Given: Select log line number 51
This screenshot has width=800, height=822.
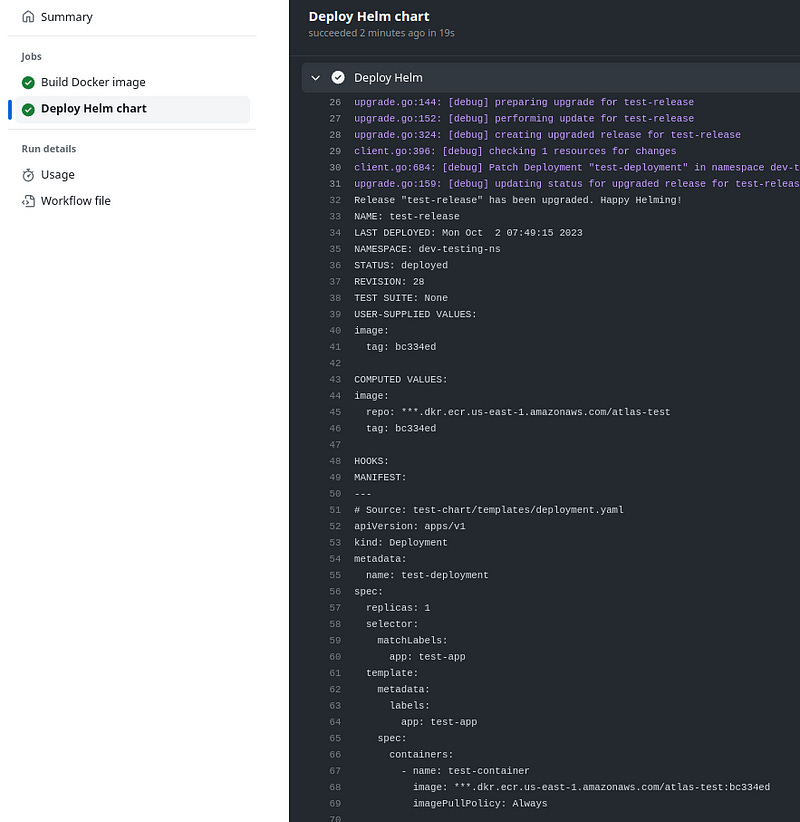Looking at the screenshot, I should (335, 510).
